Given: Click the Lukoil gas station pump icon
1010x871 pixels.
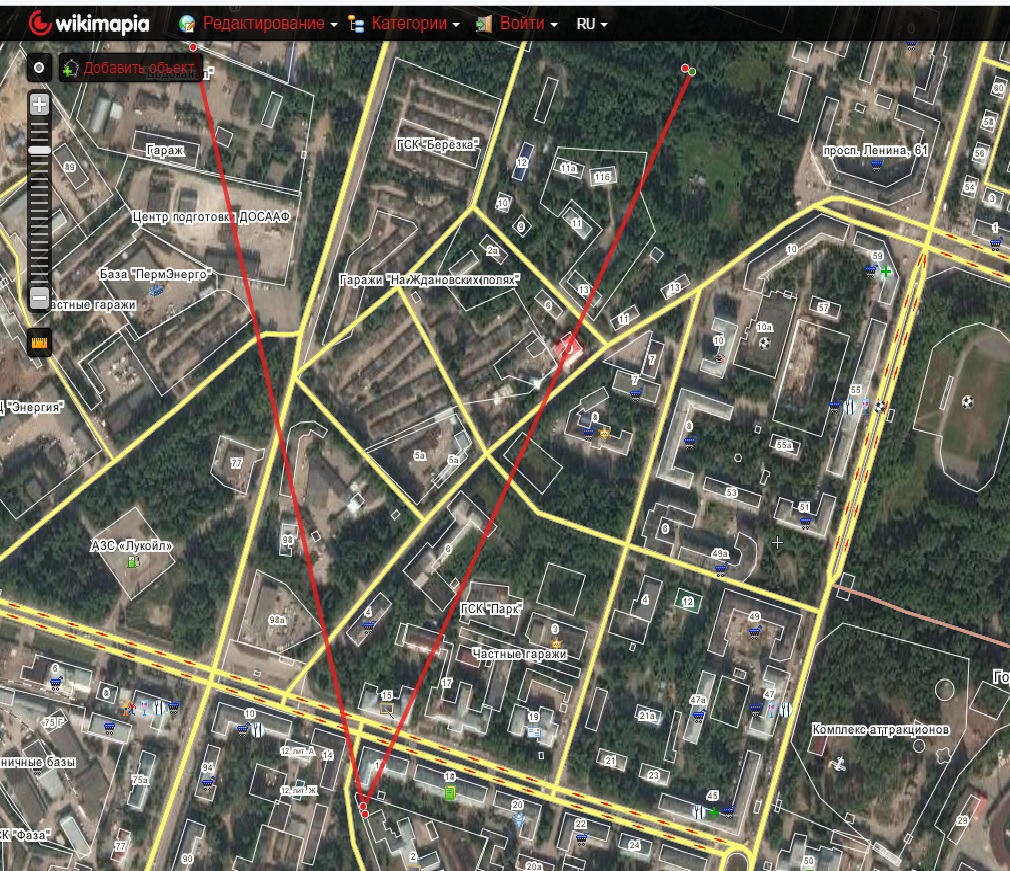Looking at the screenshot, I should (132, 563).
